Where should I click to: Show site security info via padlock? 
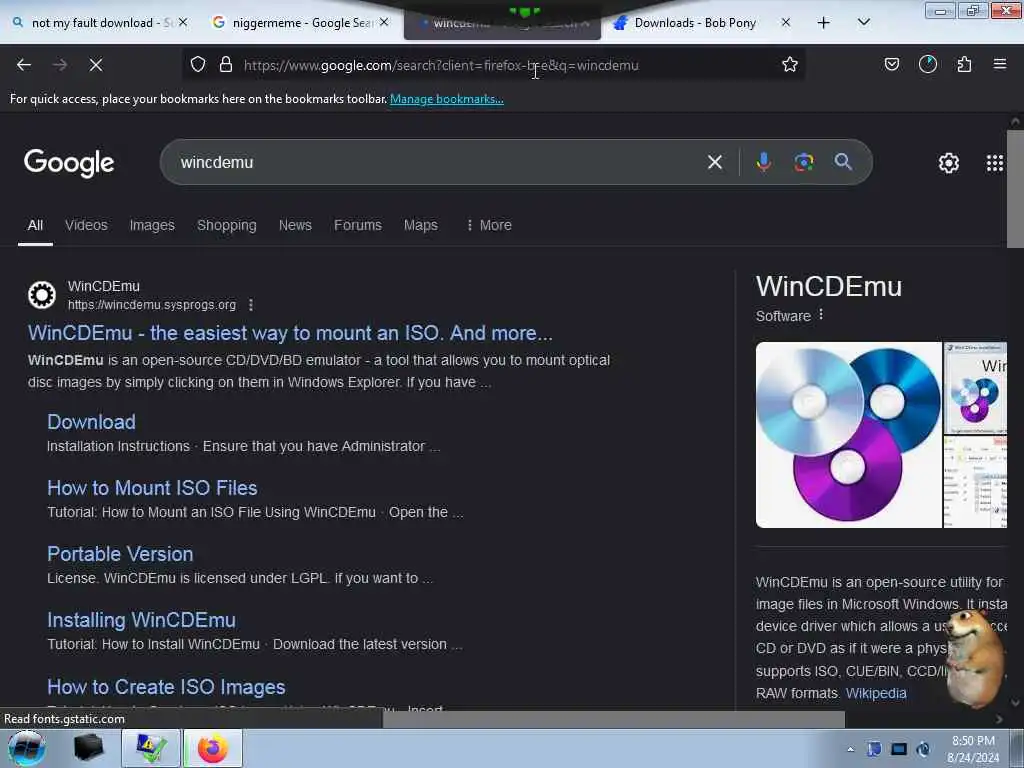pos(226,65)
